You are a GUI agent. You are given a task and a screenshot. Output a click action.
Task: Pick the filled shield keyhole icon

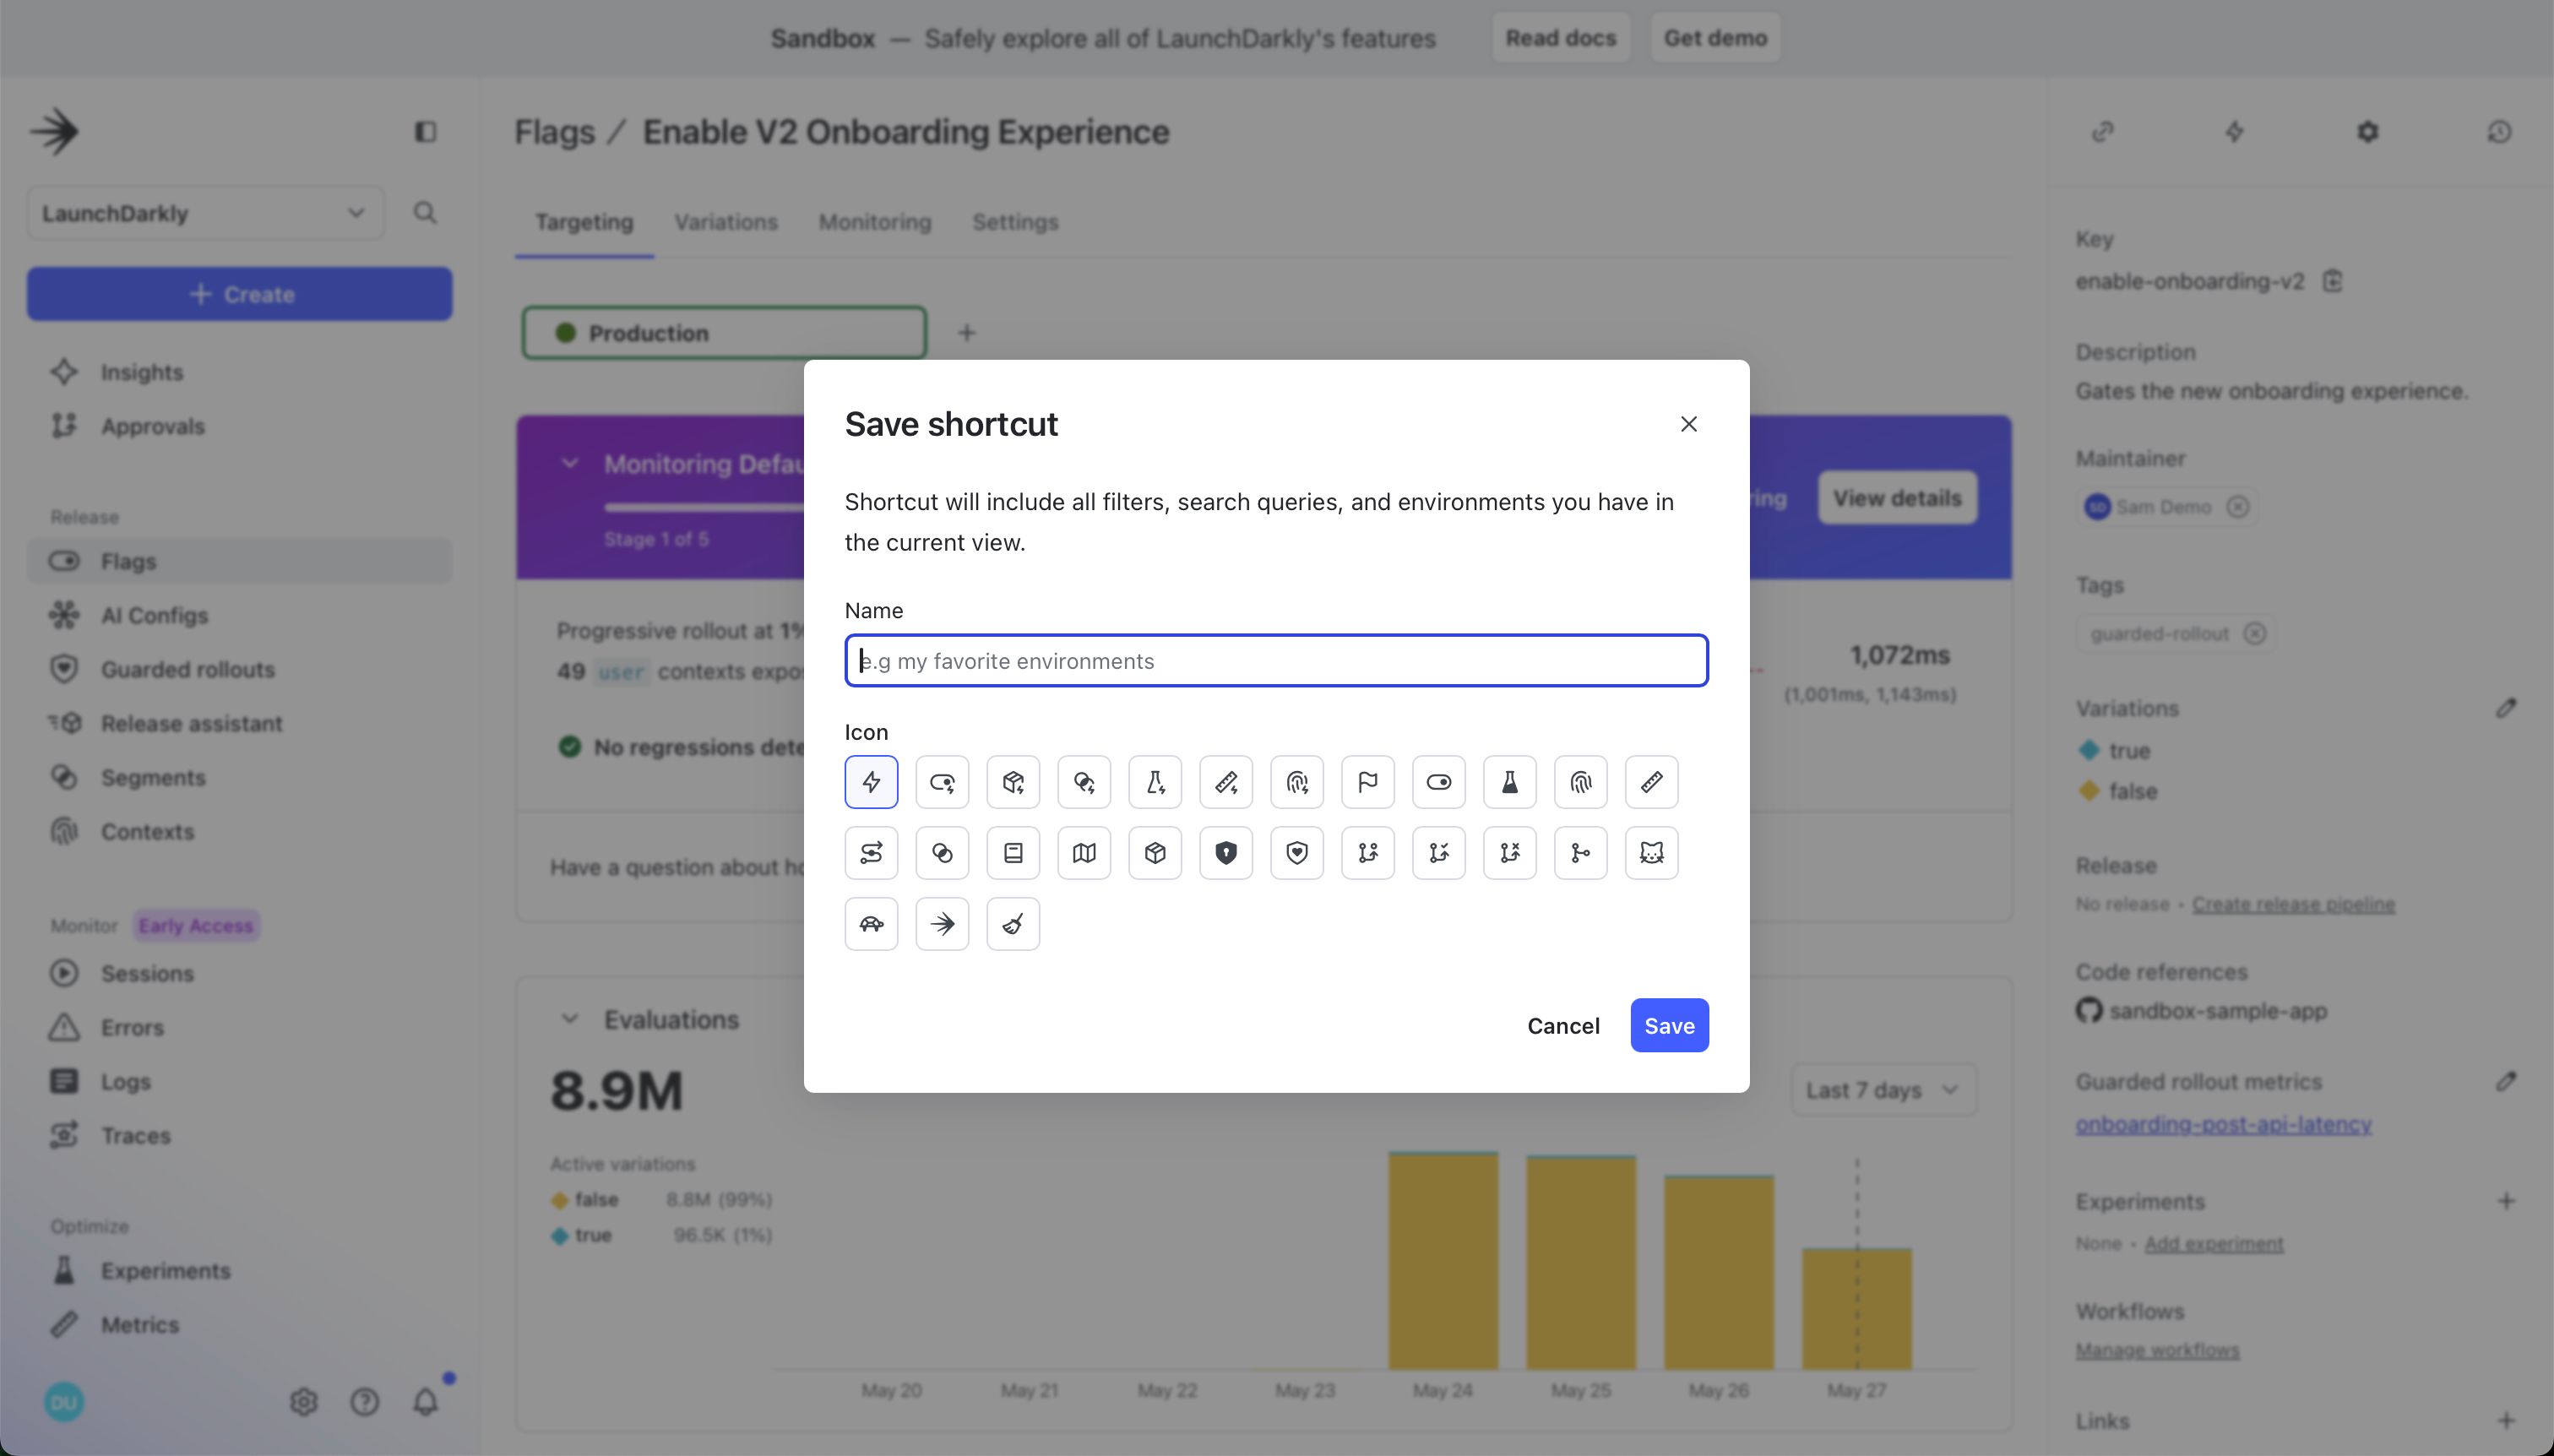click(x=1226, y=853)
